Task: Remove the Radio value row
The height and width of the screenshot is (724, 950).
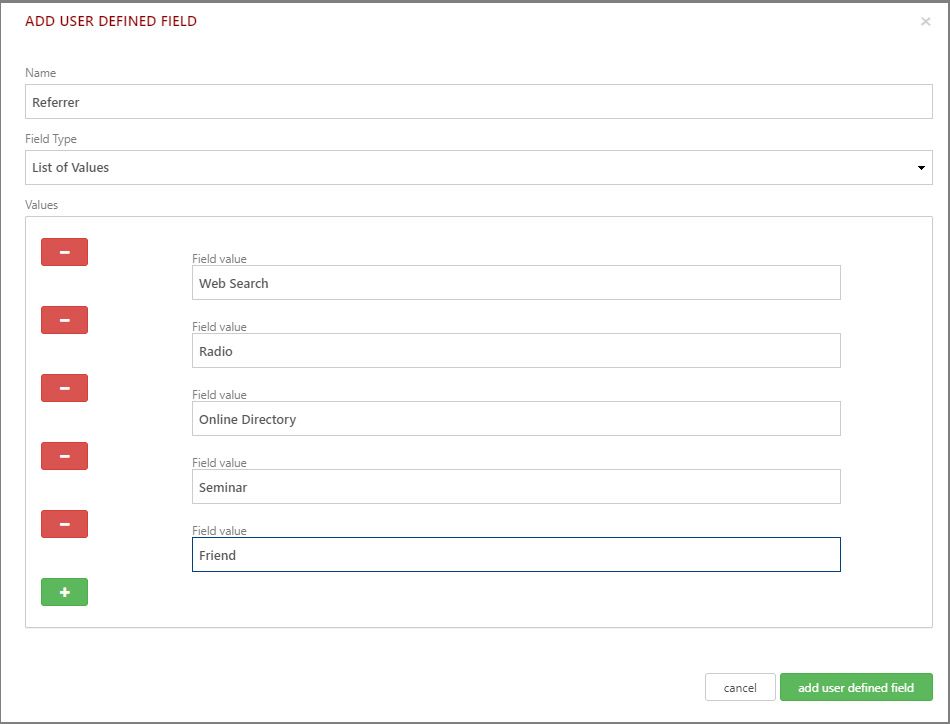Action: (64, 320)
